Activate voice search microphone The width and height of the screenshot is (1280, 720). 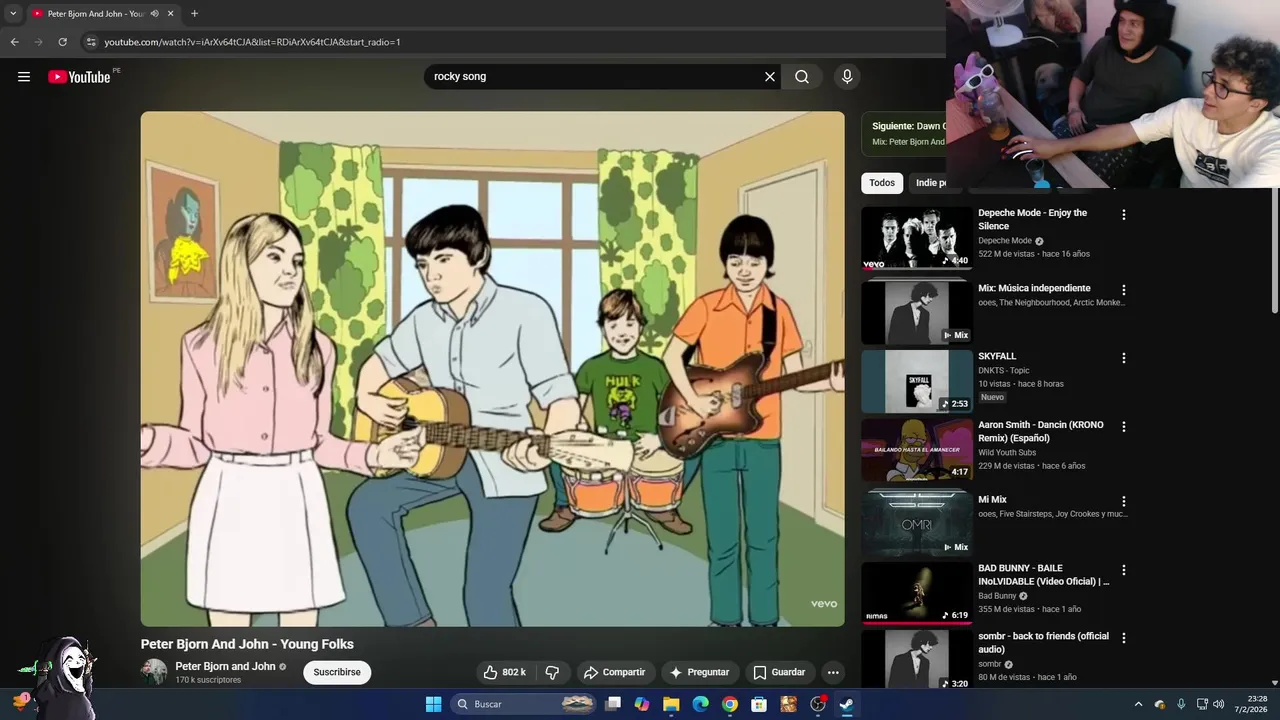[x=847, y=77]
